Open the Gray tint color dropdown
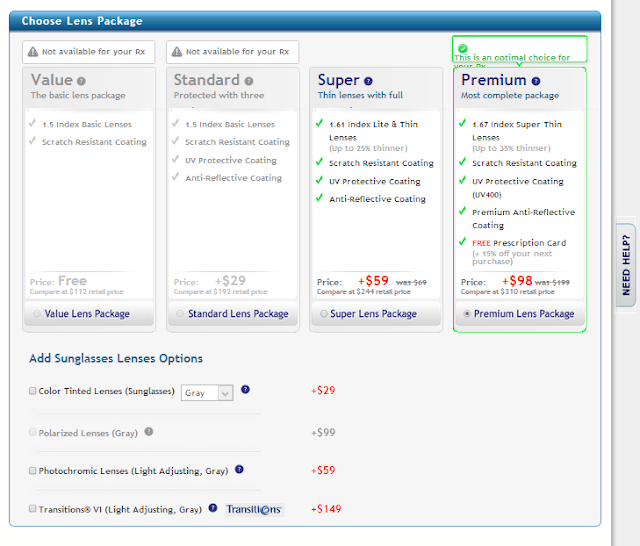Viewport: 640px width, 546px height. [207, 393]
